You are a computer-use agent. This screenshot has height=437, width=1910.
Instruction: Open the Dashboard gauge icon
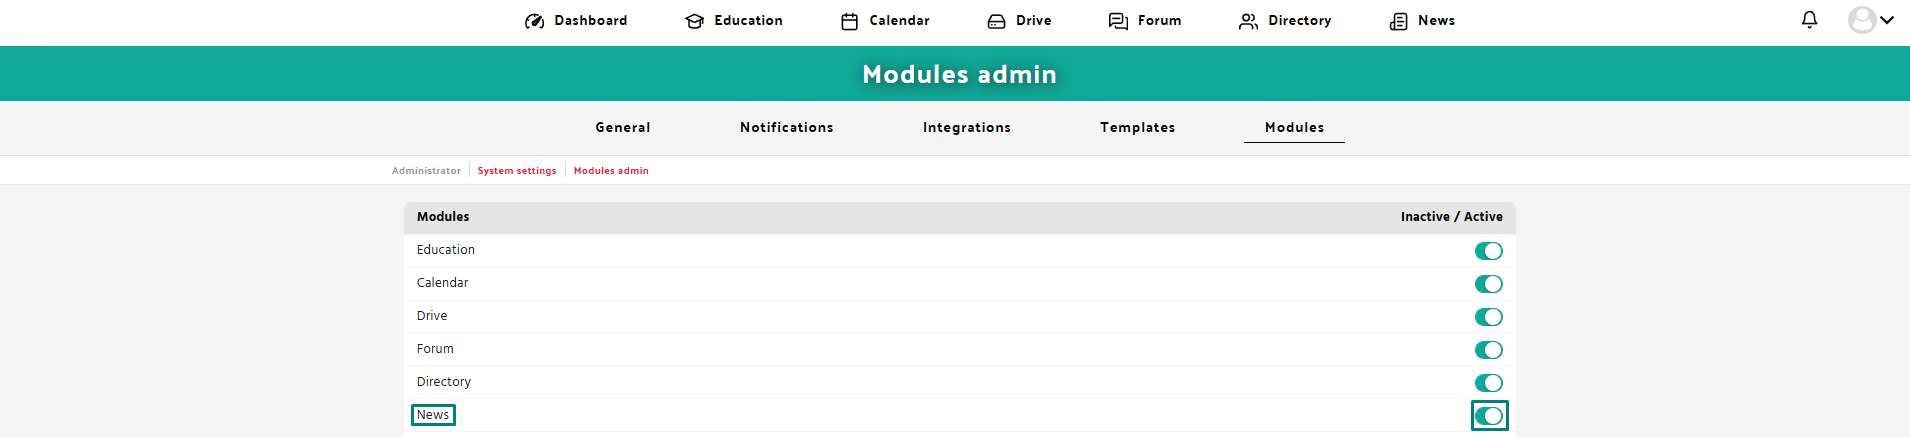(535, 21)
